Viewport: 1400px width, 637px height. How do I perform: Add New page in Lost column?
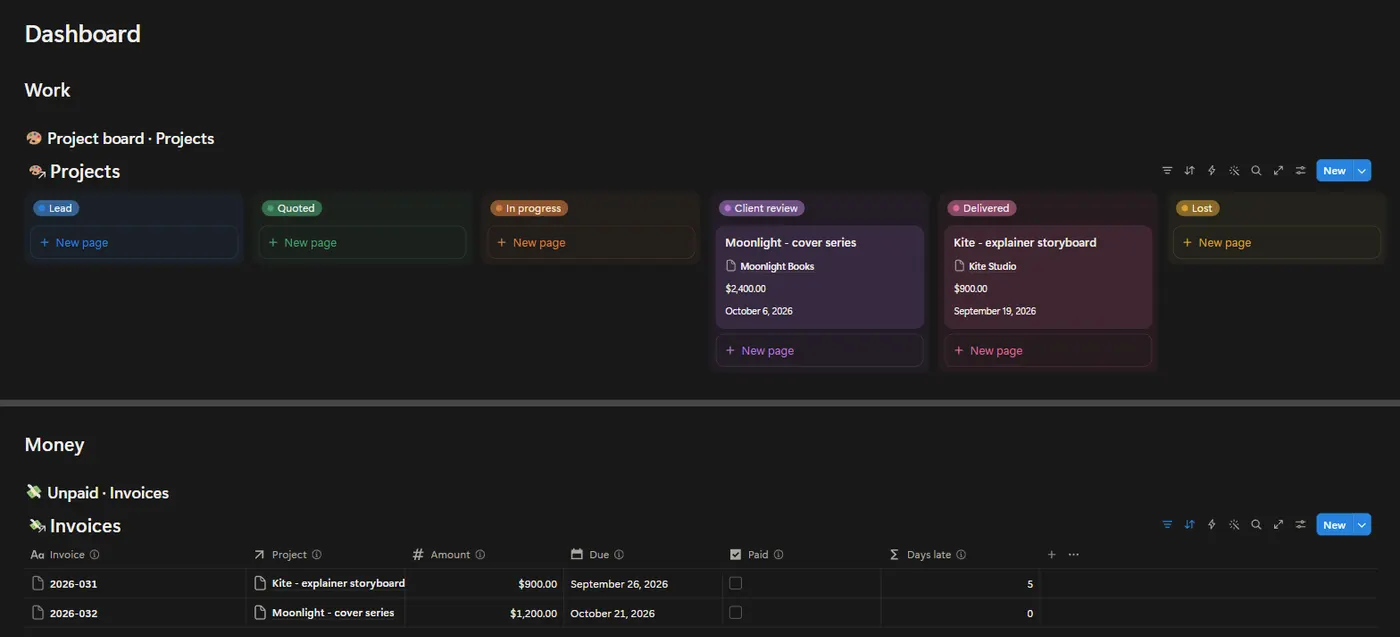(x=1277, y=243)
